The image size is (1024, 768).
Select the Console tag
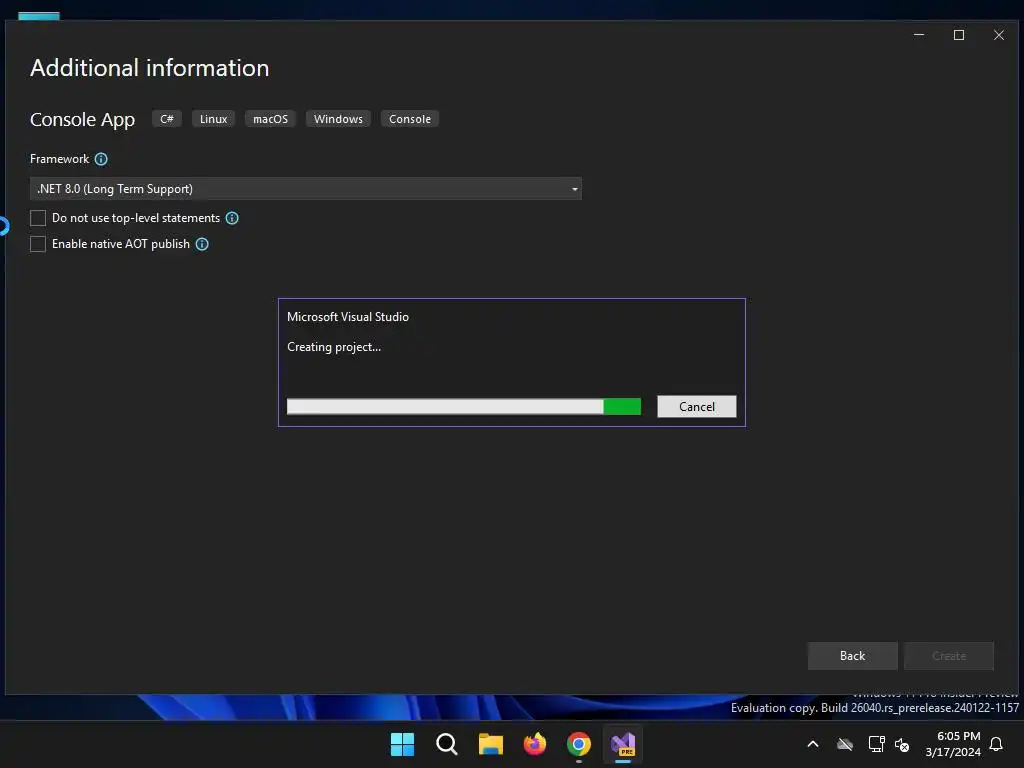click(410, 119)
